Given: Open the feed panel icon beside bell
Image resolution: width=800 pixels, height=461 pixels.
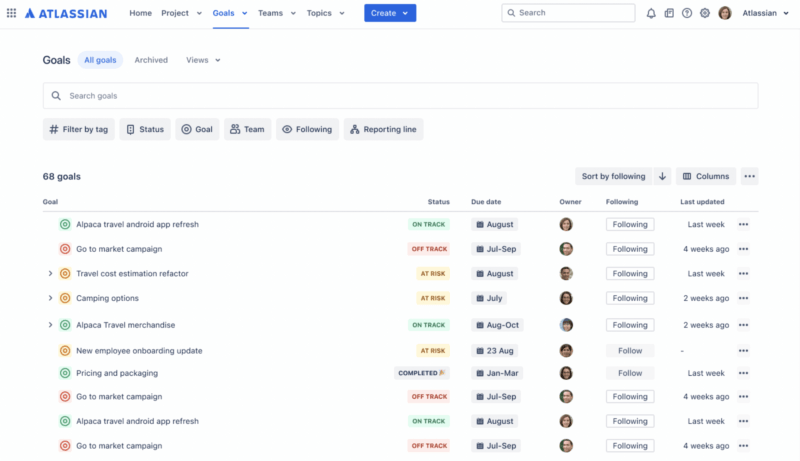Looking at the screenshot, I should coord(669,13).
